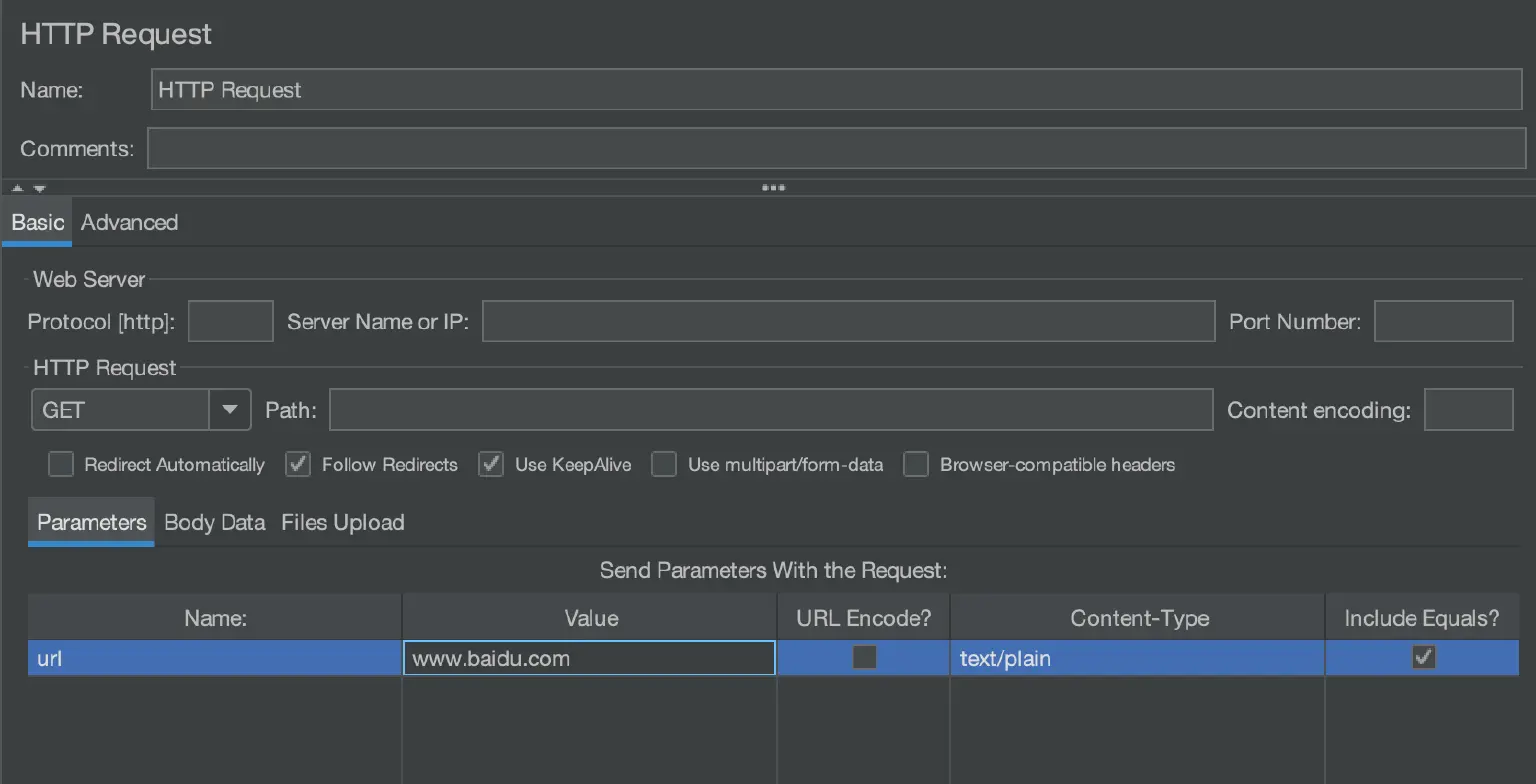Turn on Browser-compatible headers
The width and height of the screenshot is (1536, 784).
tap(915, 464)
